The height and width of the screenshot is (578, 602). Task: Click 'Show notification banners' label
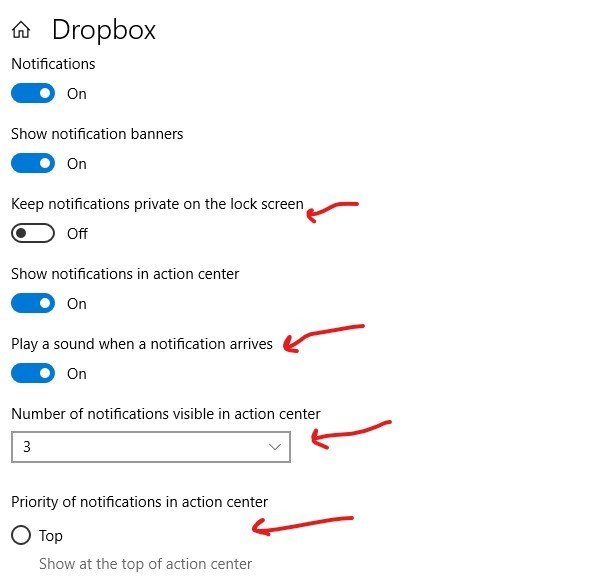pos(97,134)
